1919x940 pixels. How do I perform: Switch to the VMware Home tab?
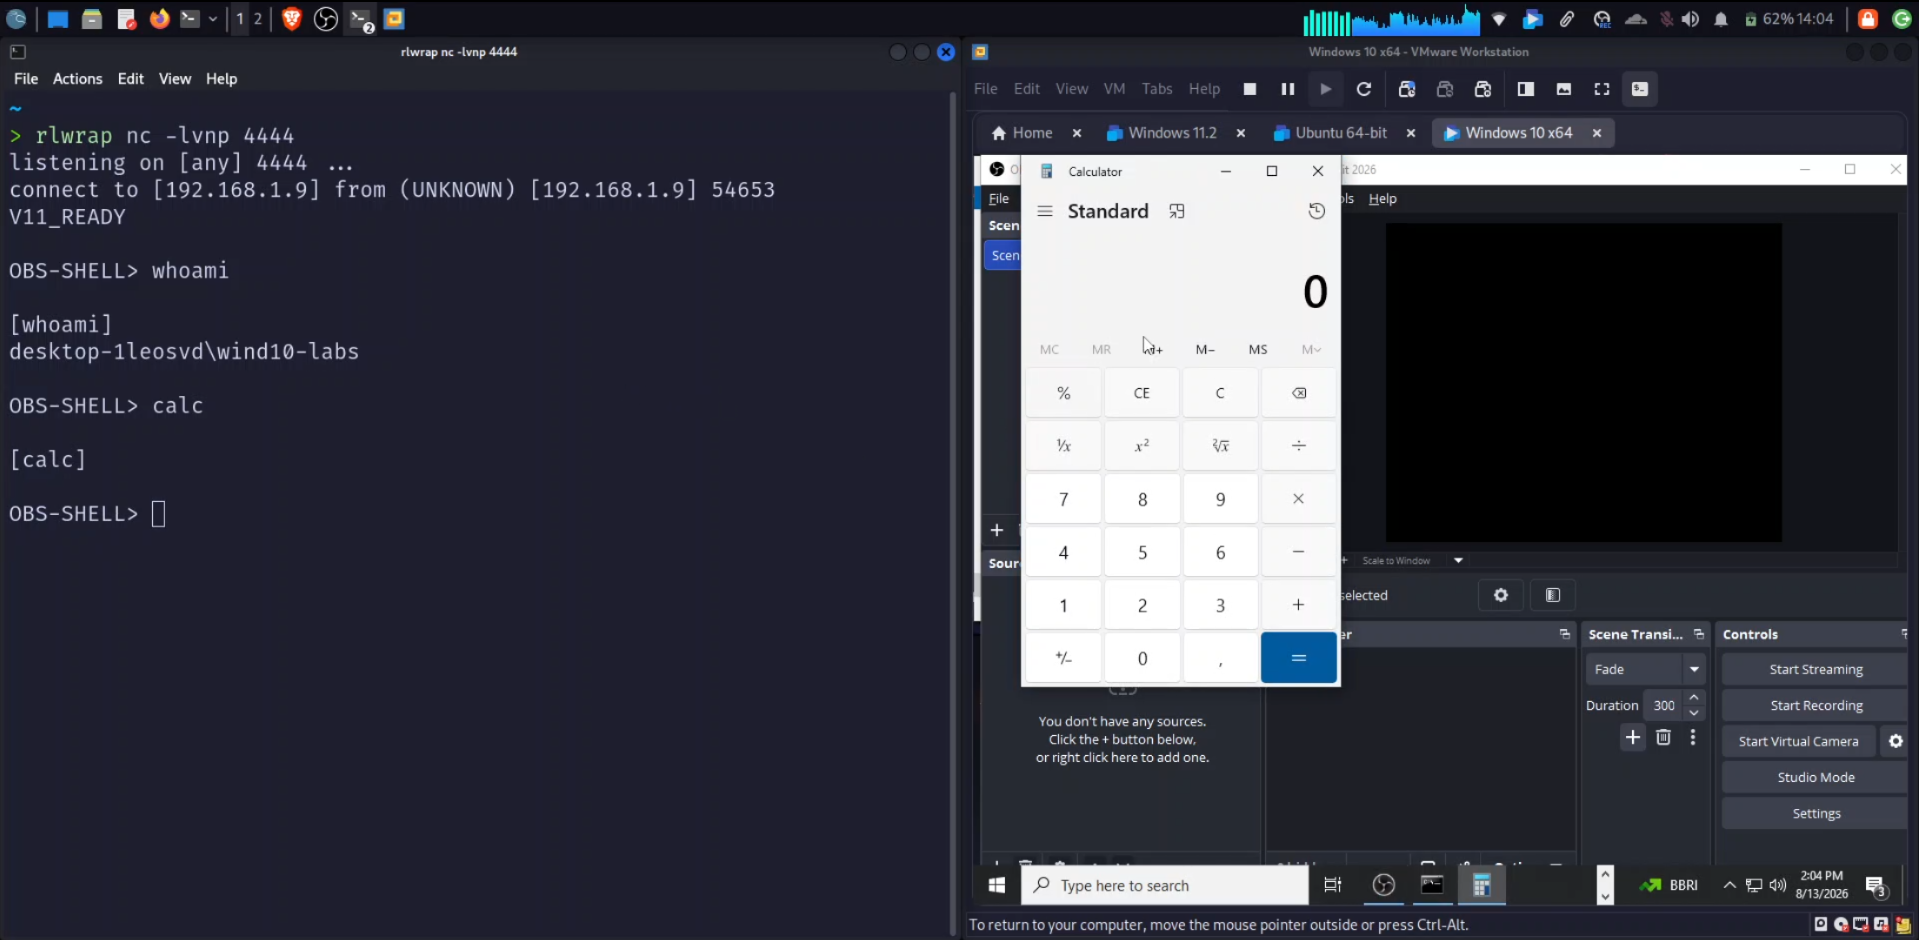(x=1021, y=133)
